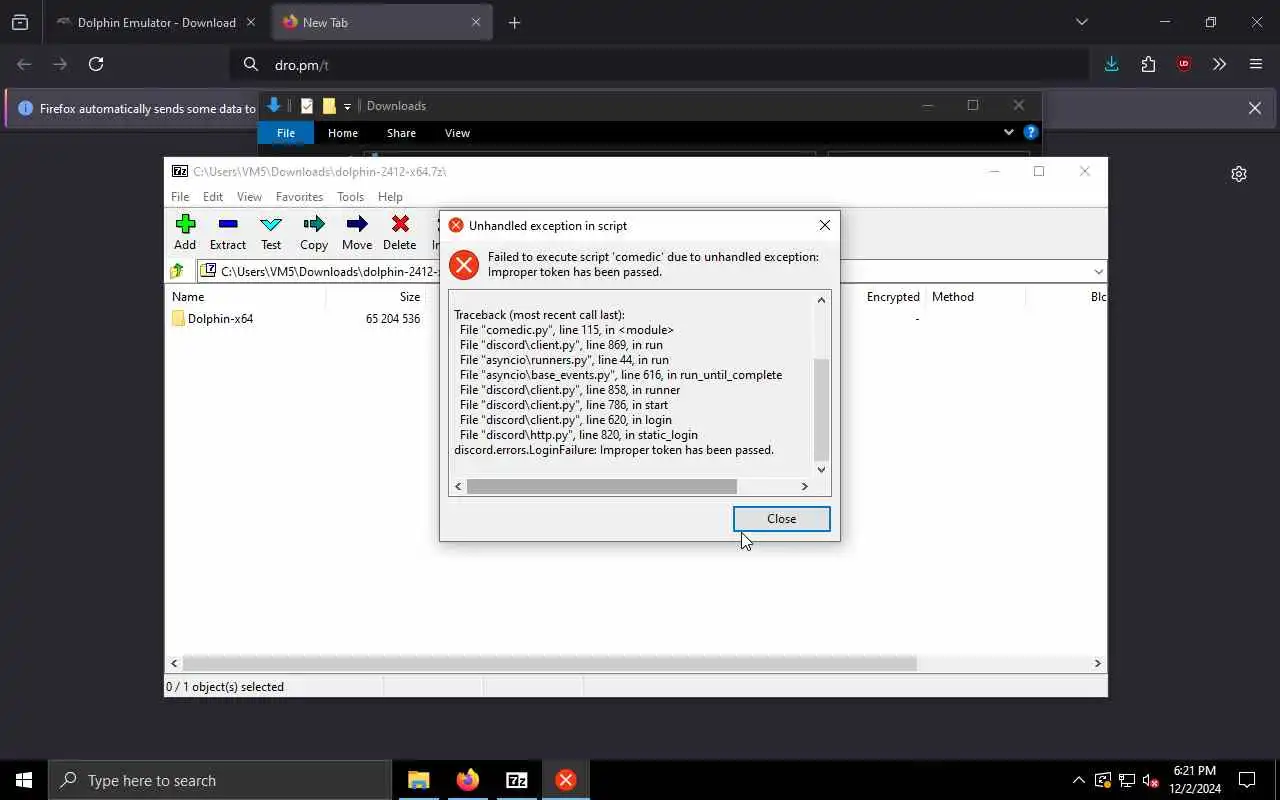Click the Close button in error dialog

[x=781, y=519]
